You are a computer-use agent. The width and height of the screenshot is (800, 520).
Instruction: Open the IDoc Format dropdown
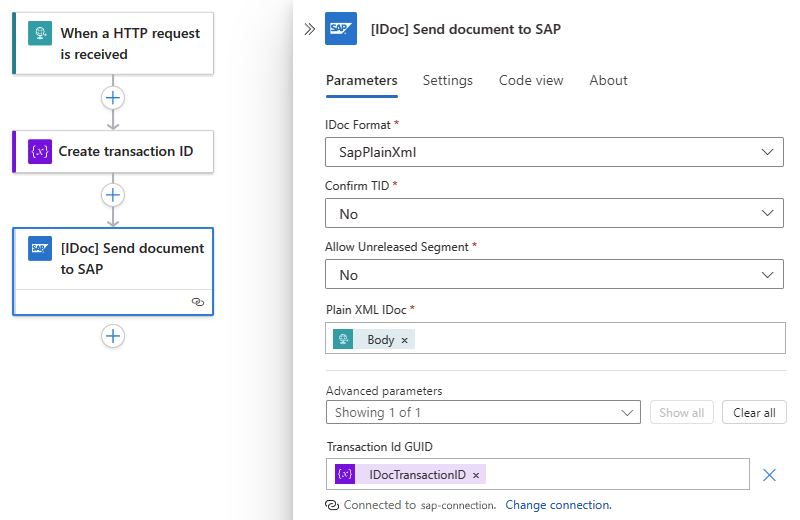coord(555,152)
